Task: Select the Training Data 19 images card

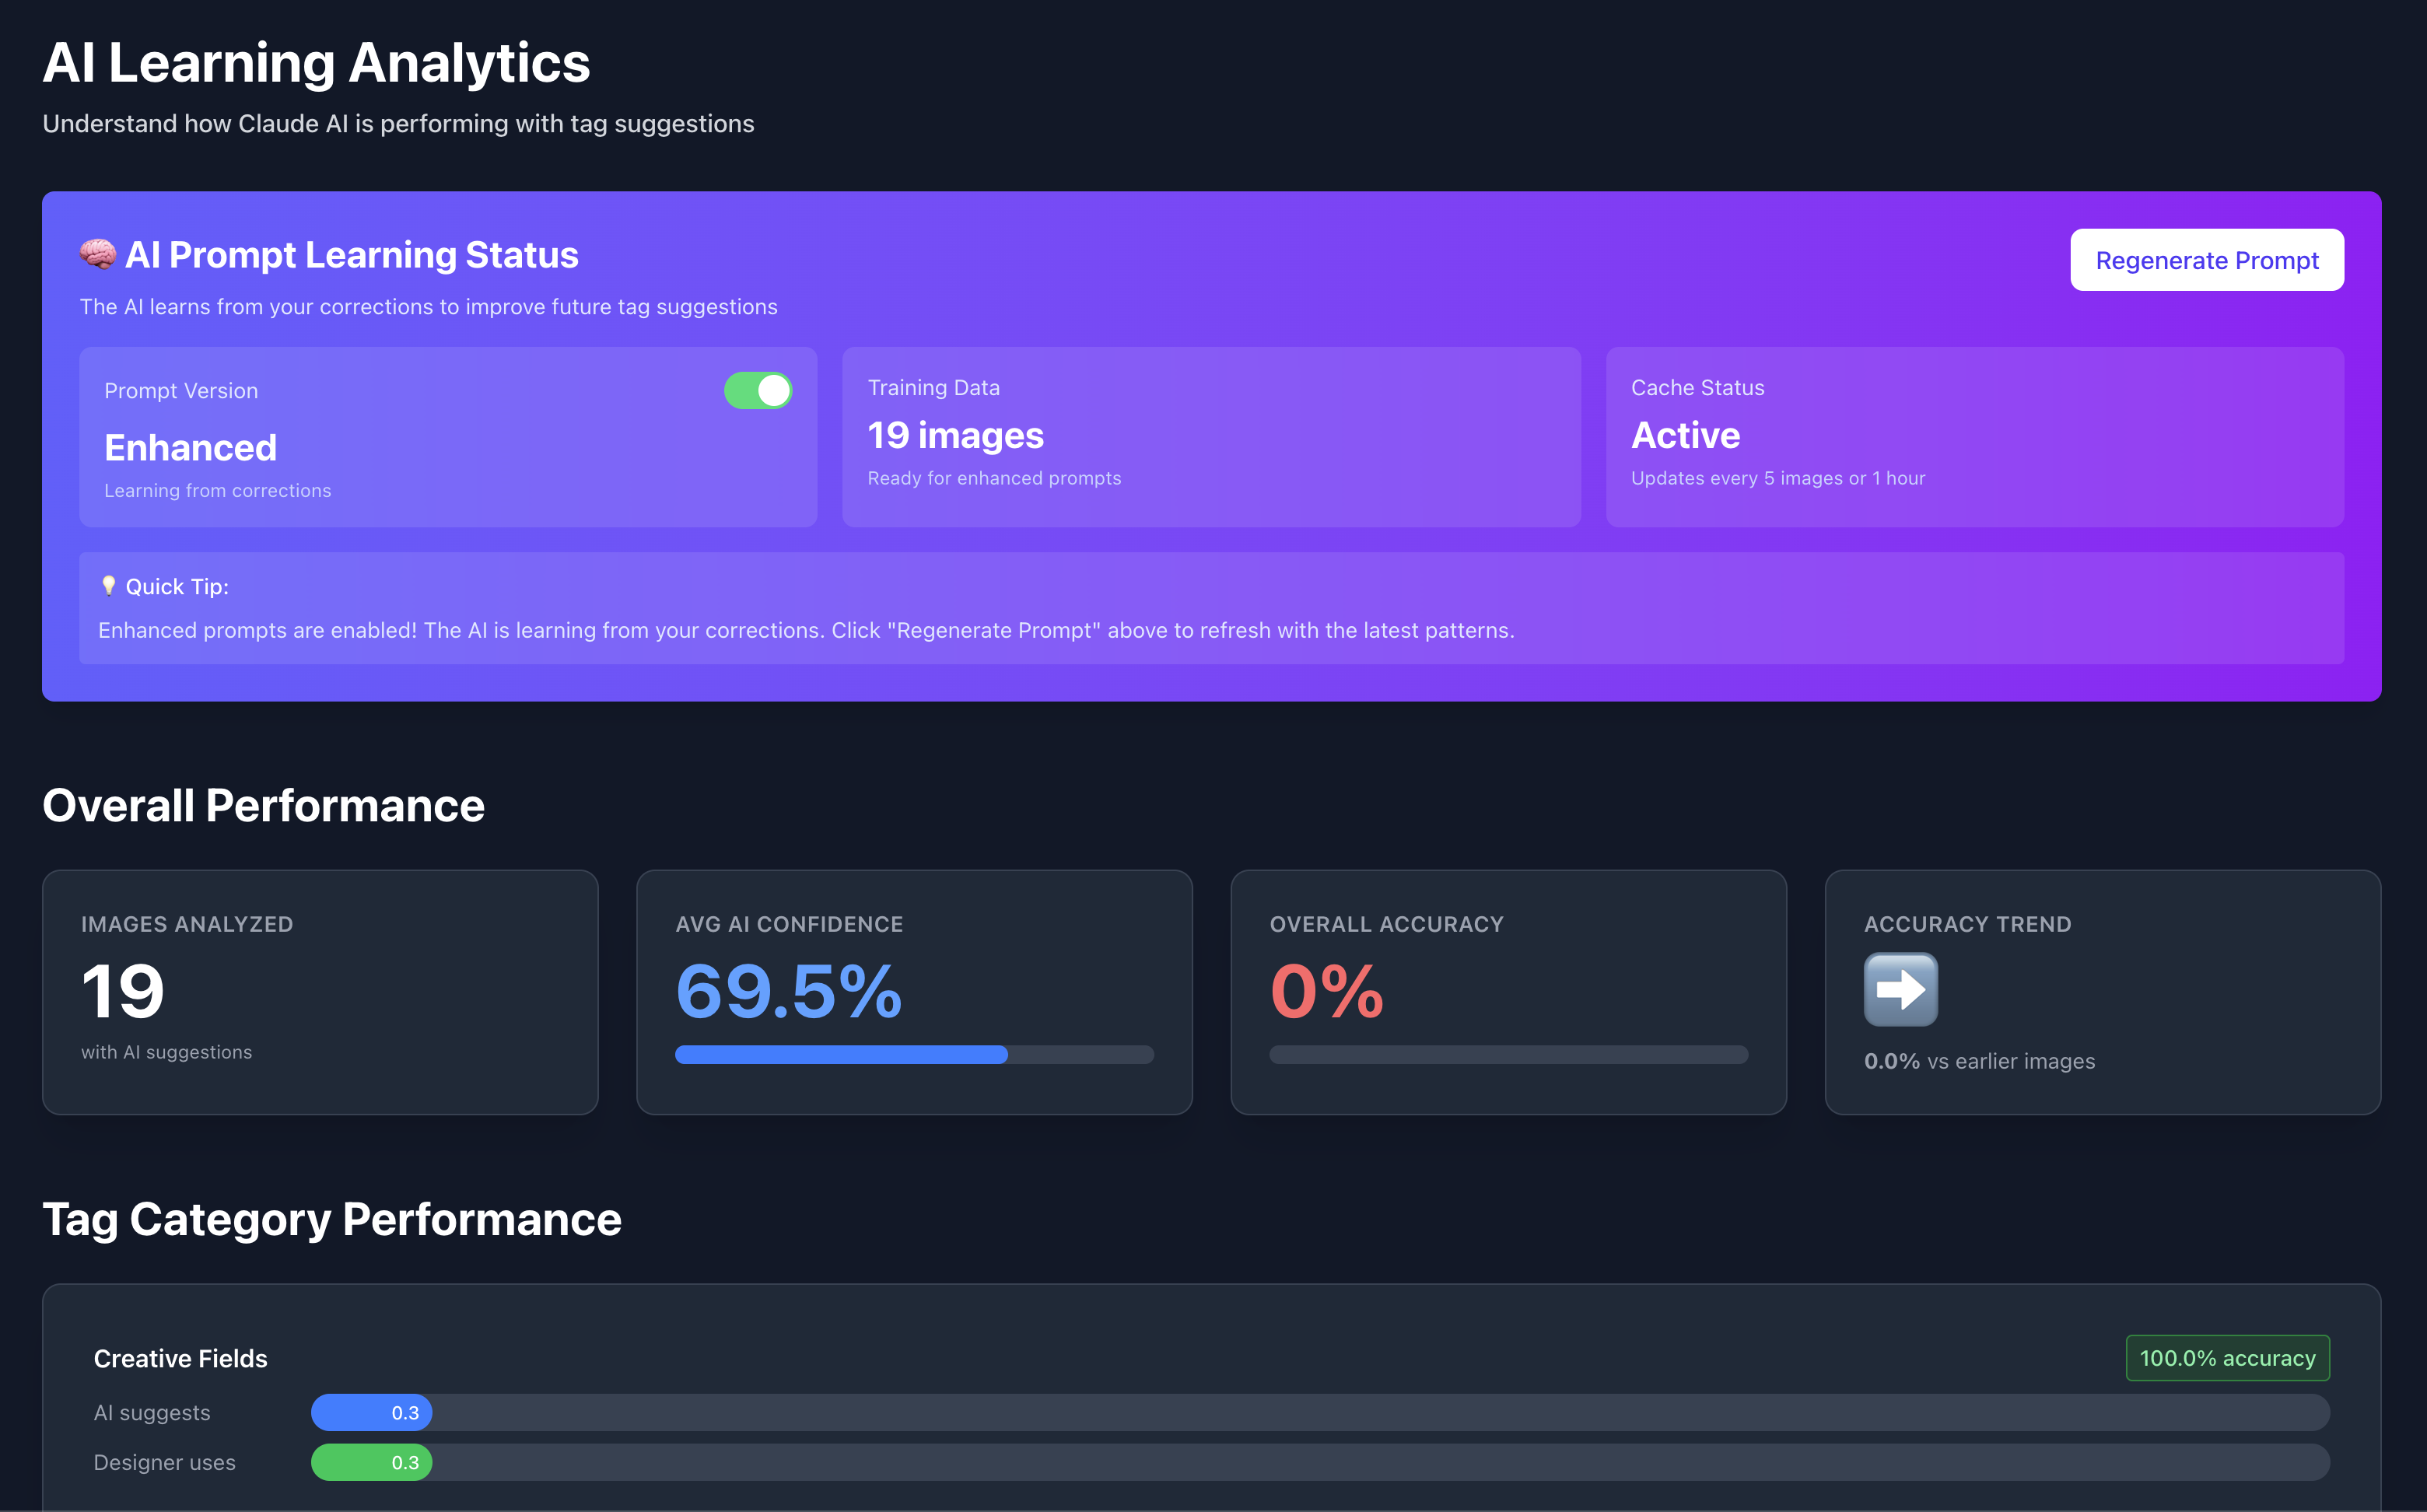Action: point(1211,437)
